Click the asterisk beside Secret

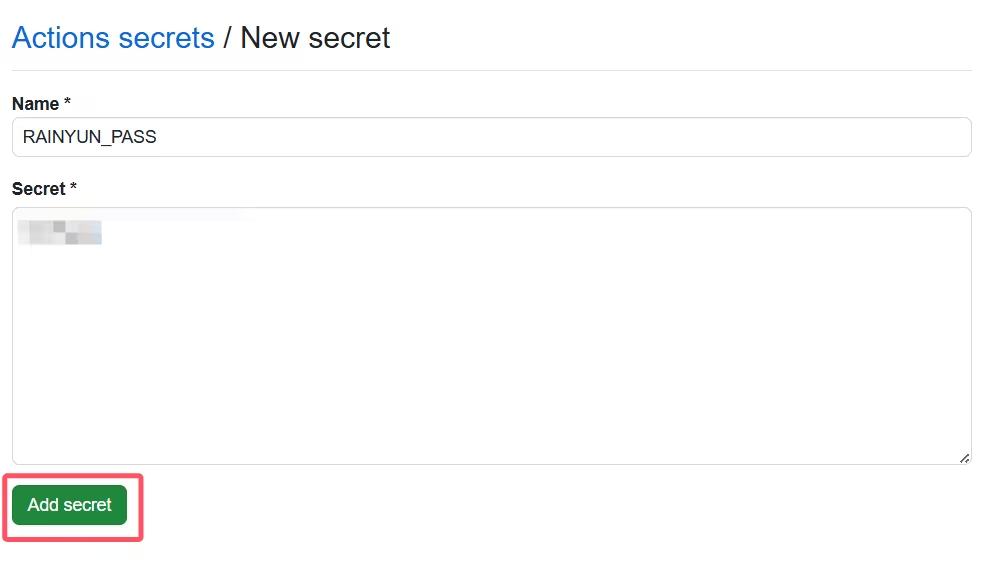[74, 189]
